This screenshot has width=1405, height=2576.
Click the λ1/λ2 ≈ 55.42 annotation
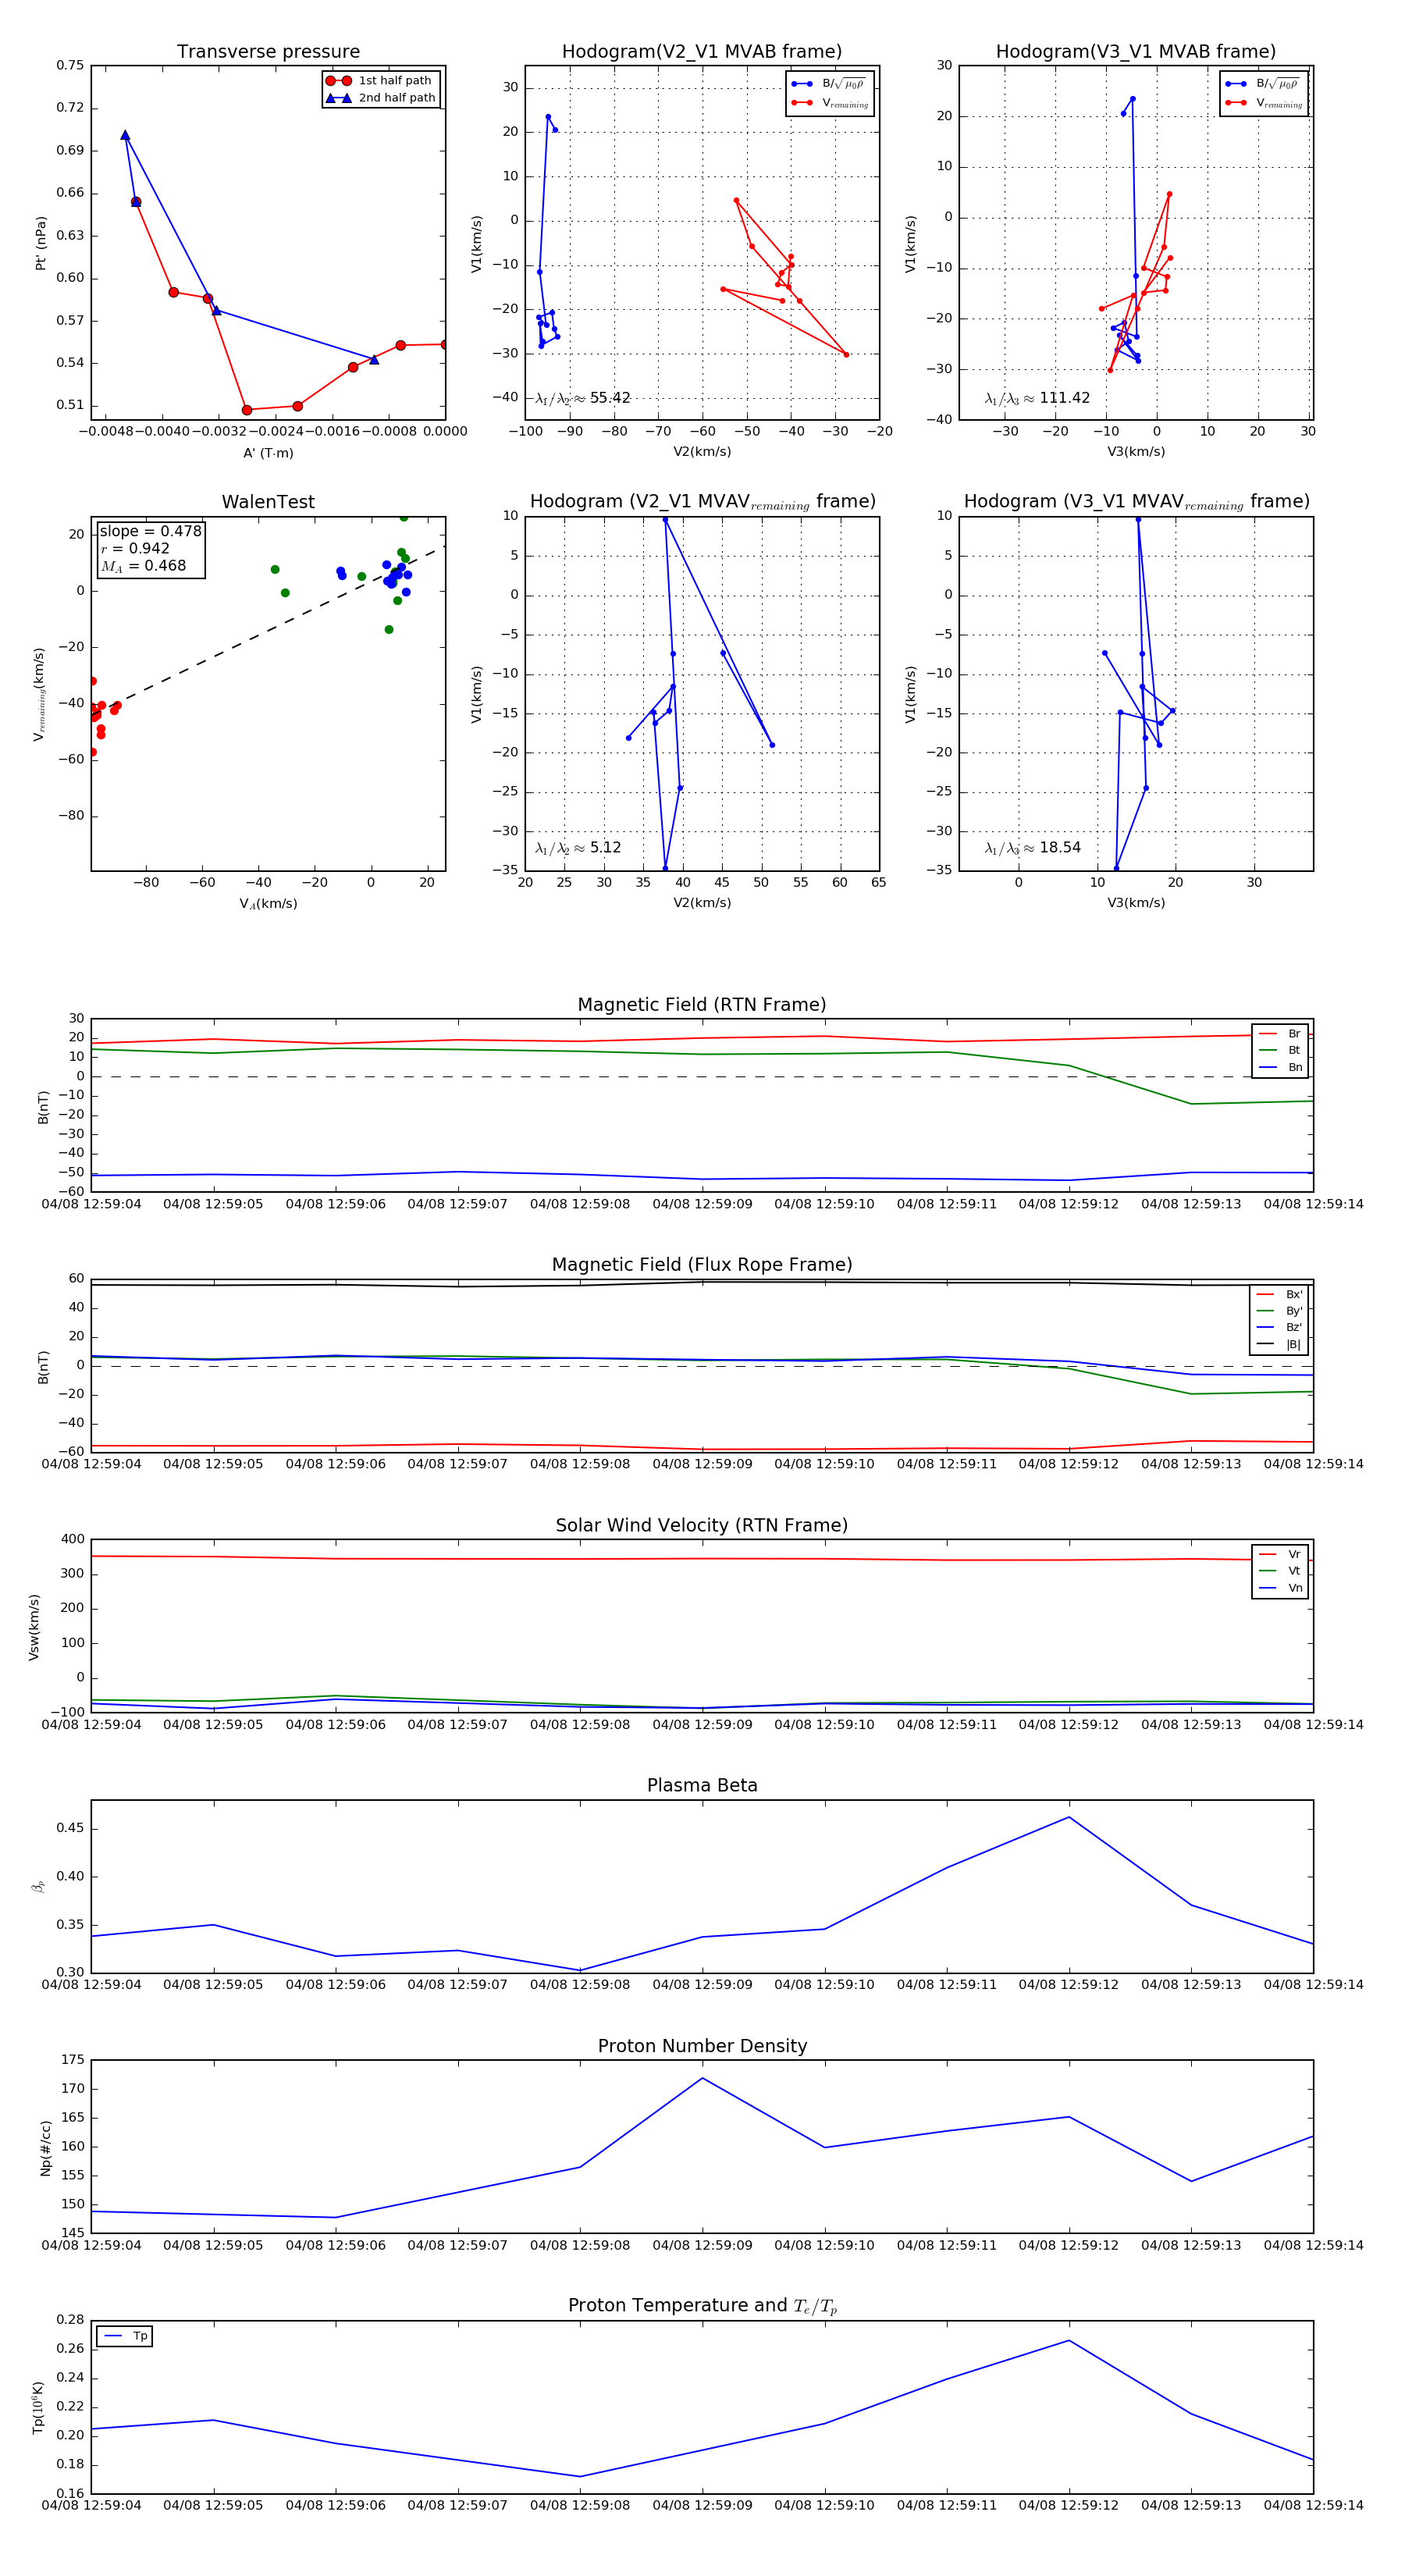click(583, 398)
